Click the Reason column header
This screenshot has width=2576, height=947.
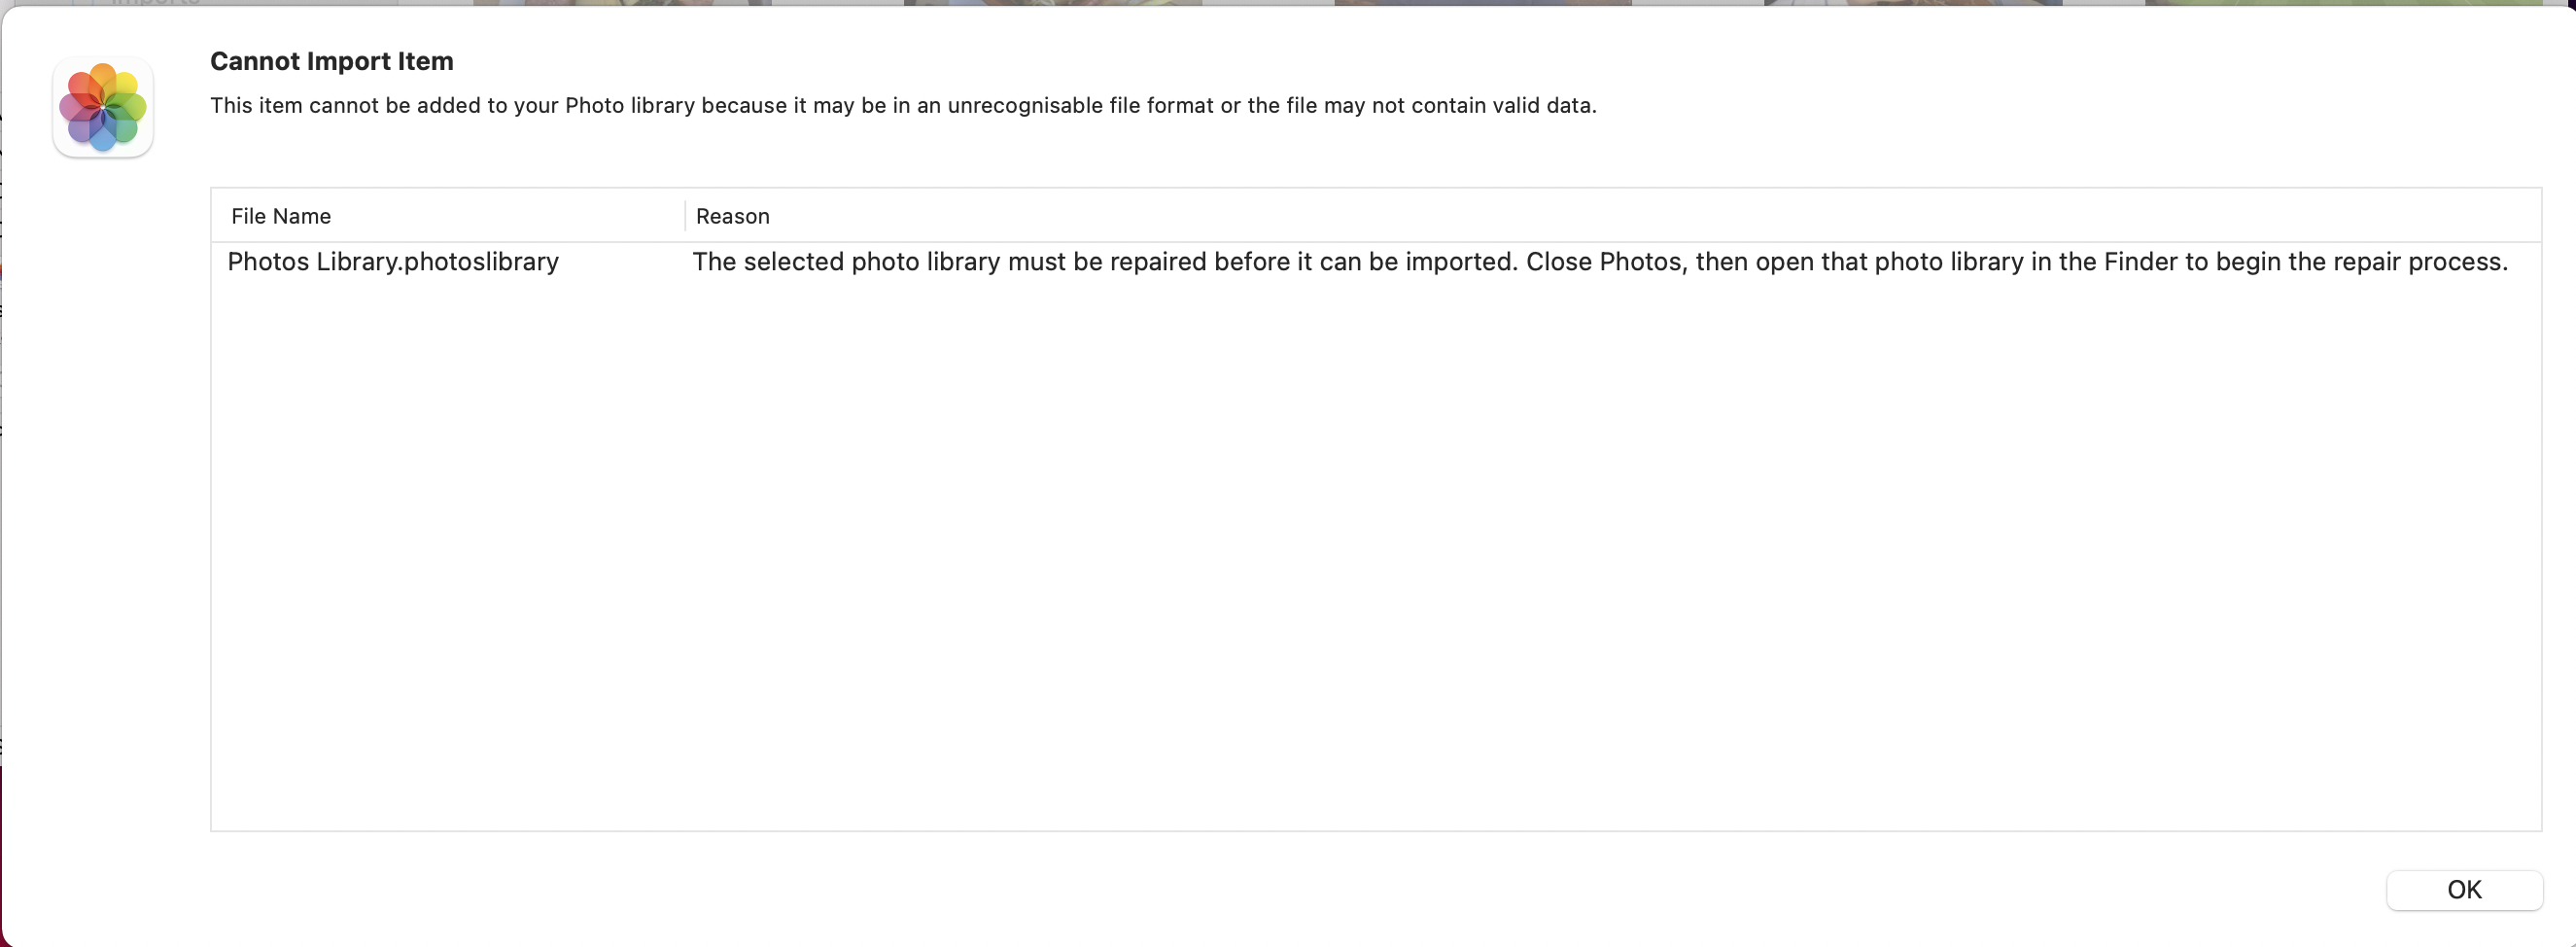pyautogui.click(x=732, y=216)
